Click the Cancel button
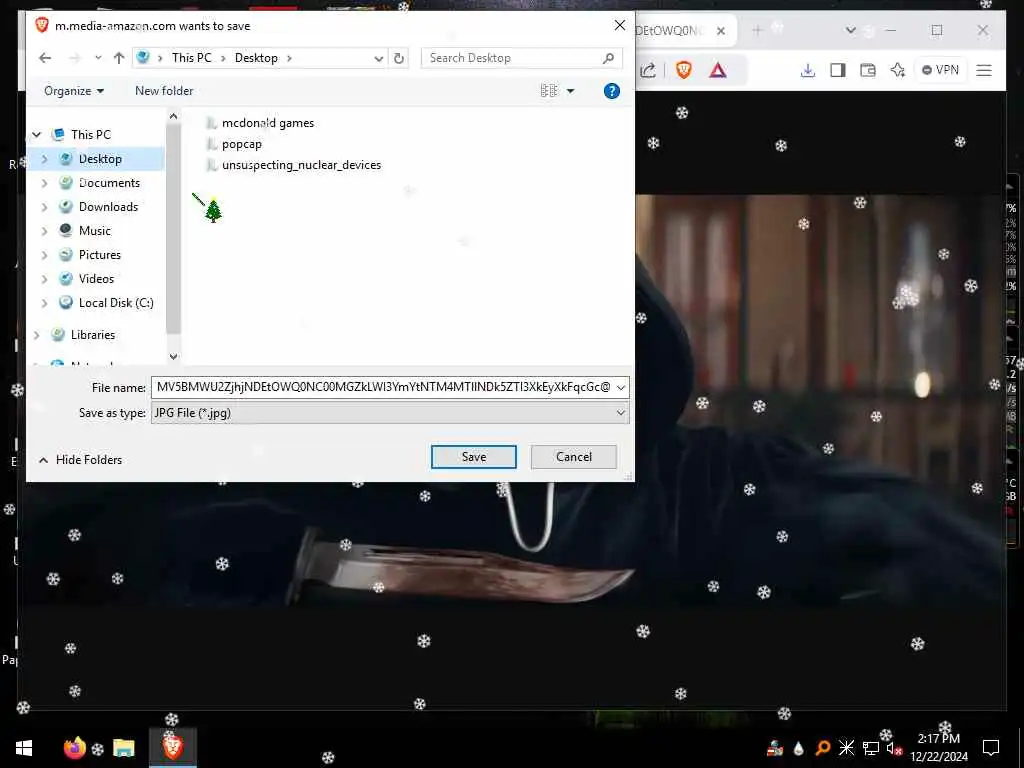1024x768 pixels. (x=573, y=456)
